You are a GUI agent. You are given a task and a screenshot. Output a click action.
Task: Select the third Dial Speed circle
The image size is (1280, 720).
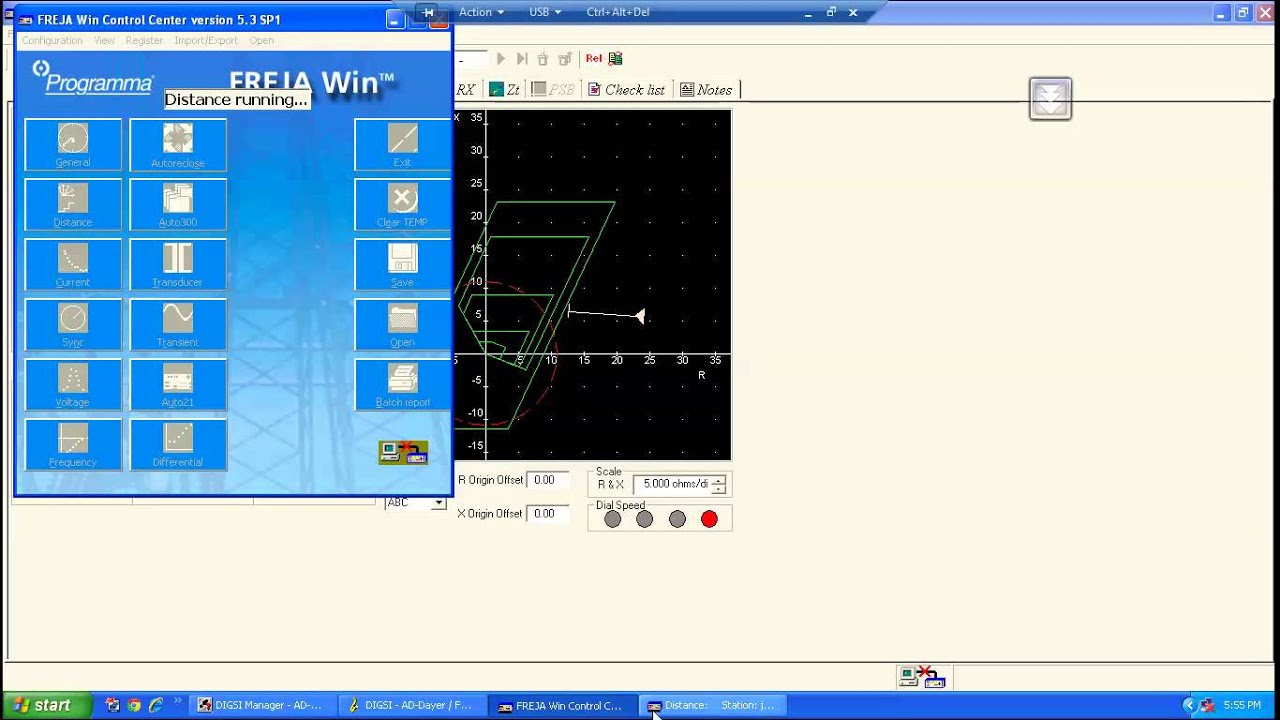pyautogui.click(x=678, y=519)
